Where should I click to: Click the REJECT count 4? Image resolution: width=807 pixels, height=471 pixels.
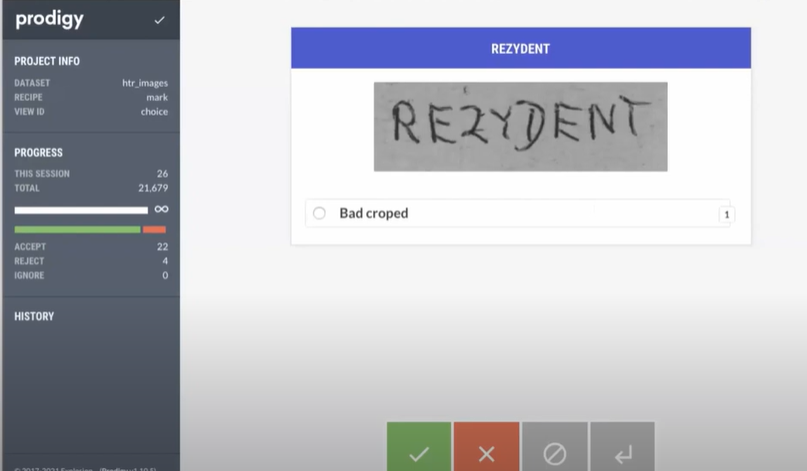point(165,261)
